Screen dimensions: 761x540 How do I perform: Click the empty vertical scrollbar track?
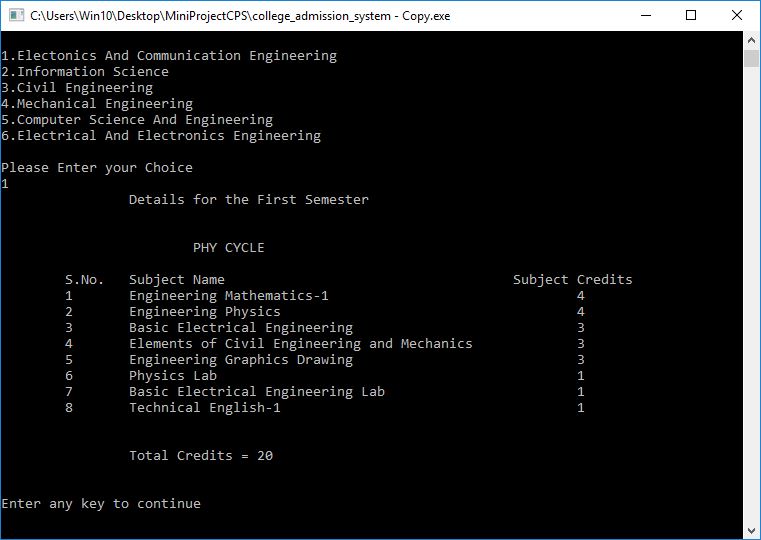752,300
